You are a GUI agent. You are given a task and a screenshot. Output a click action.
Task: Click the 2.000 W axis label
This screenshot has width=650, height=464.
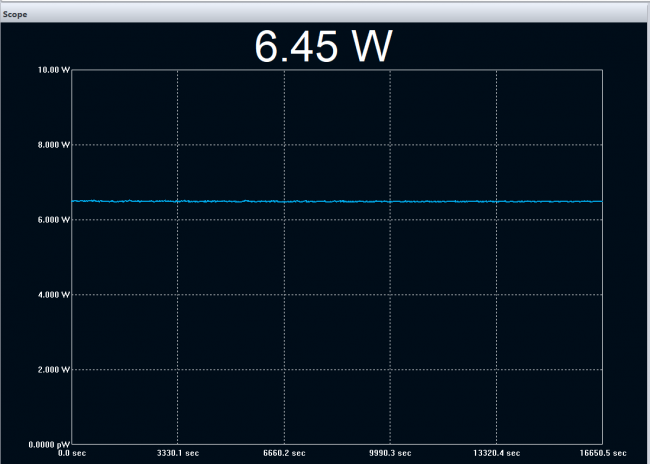54,369
